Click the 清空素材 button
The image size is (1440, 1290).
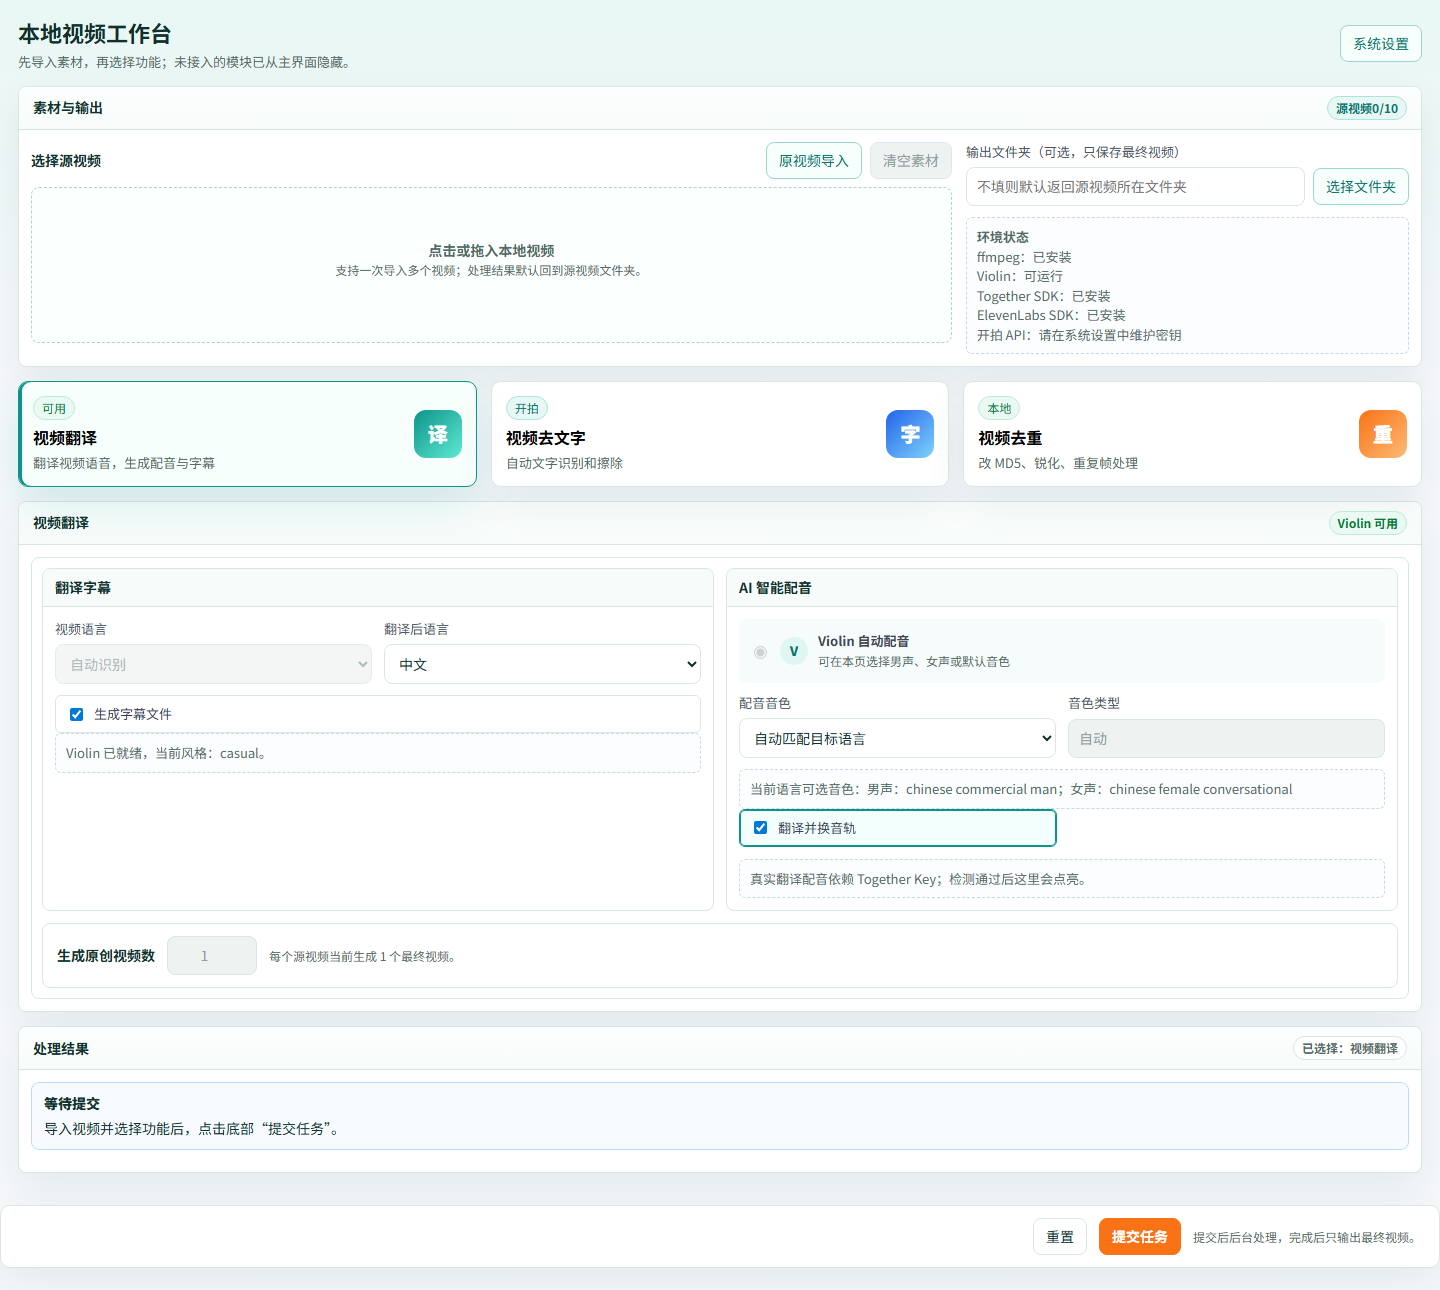click(x=910, y=161)
